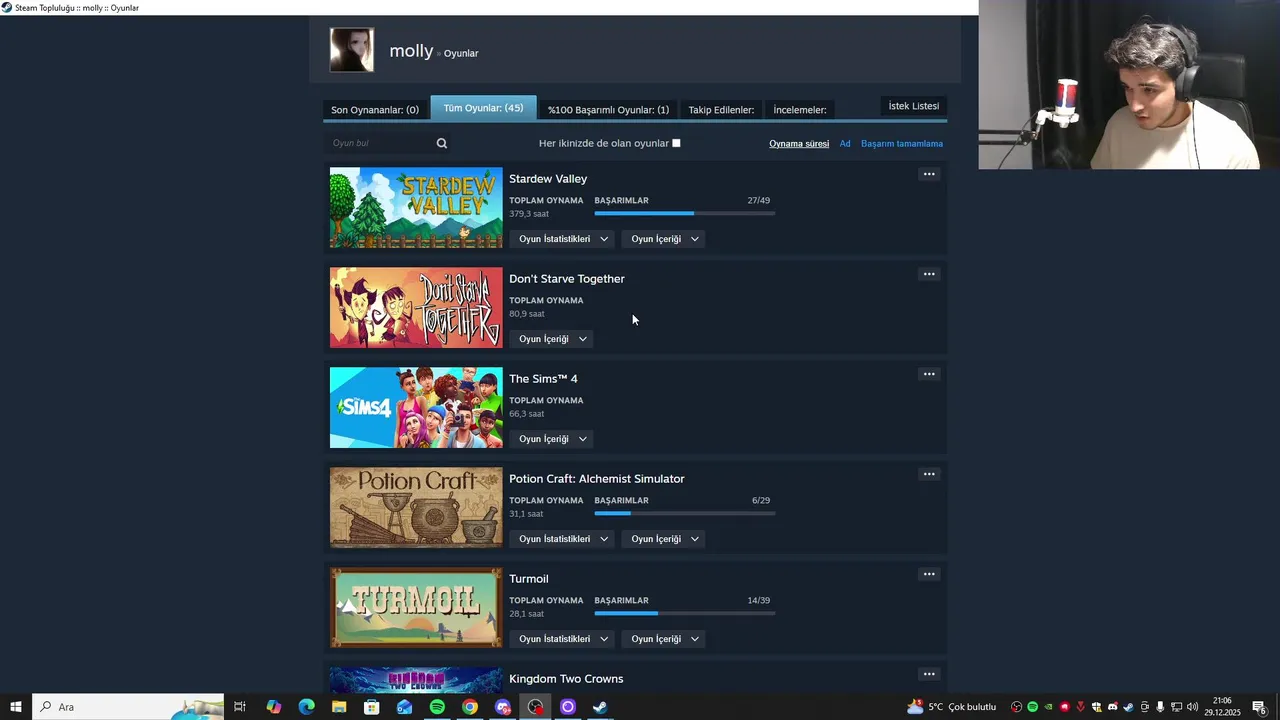
Task: Expand Oyun İstatistikleri for Stardew Valley
Action: [x=563, y=239]
